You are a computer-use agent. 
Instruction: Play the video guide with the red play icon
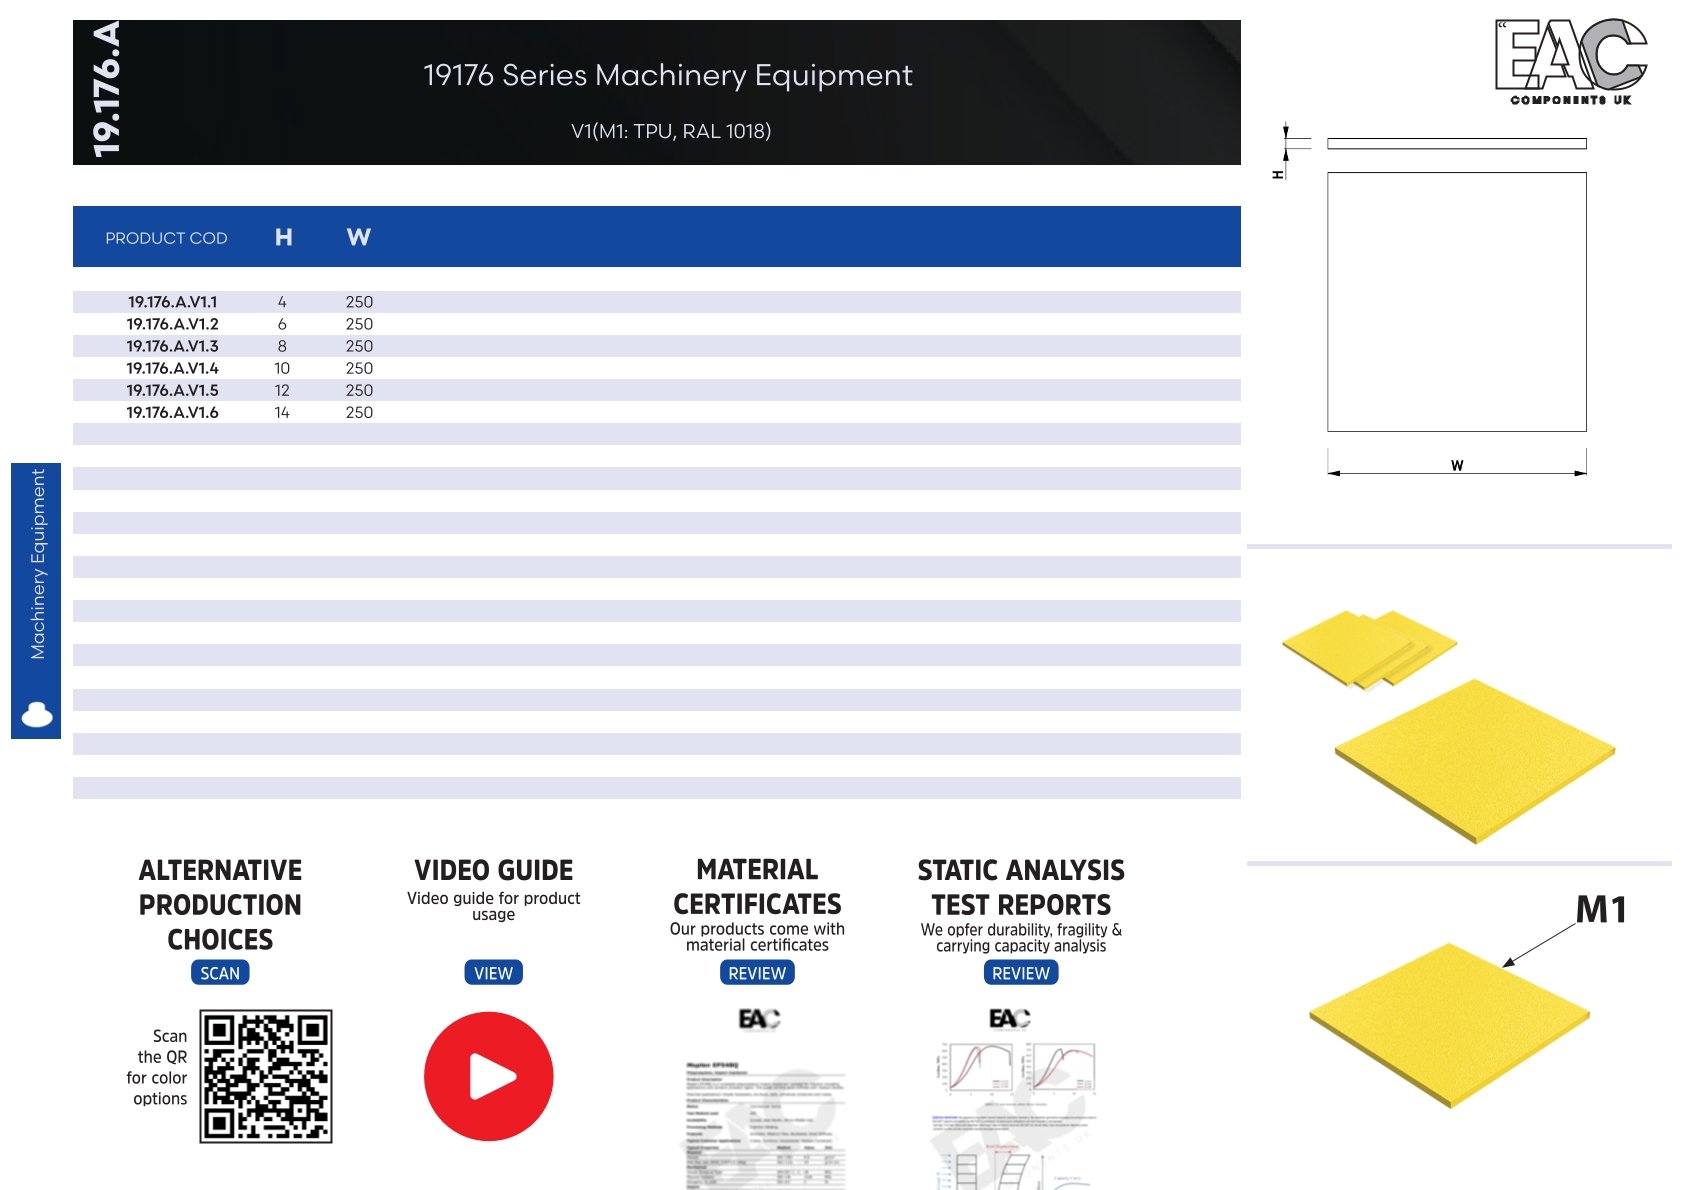[x=489, y=1076]
